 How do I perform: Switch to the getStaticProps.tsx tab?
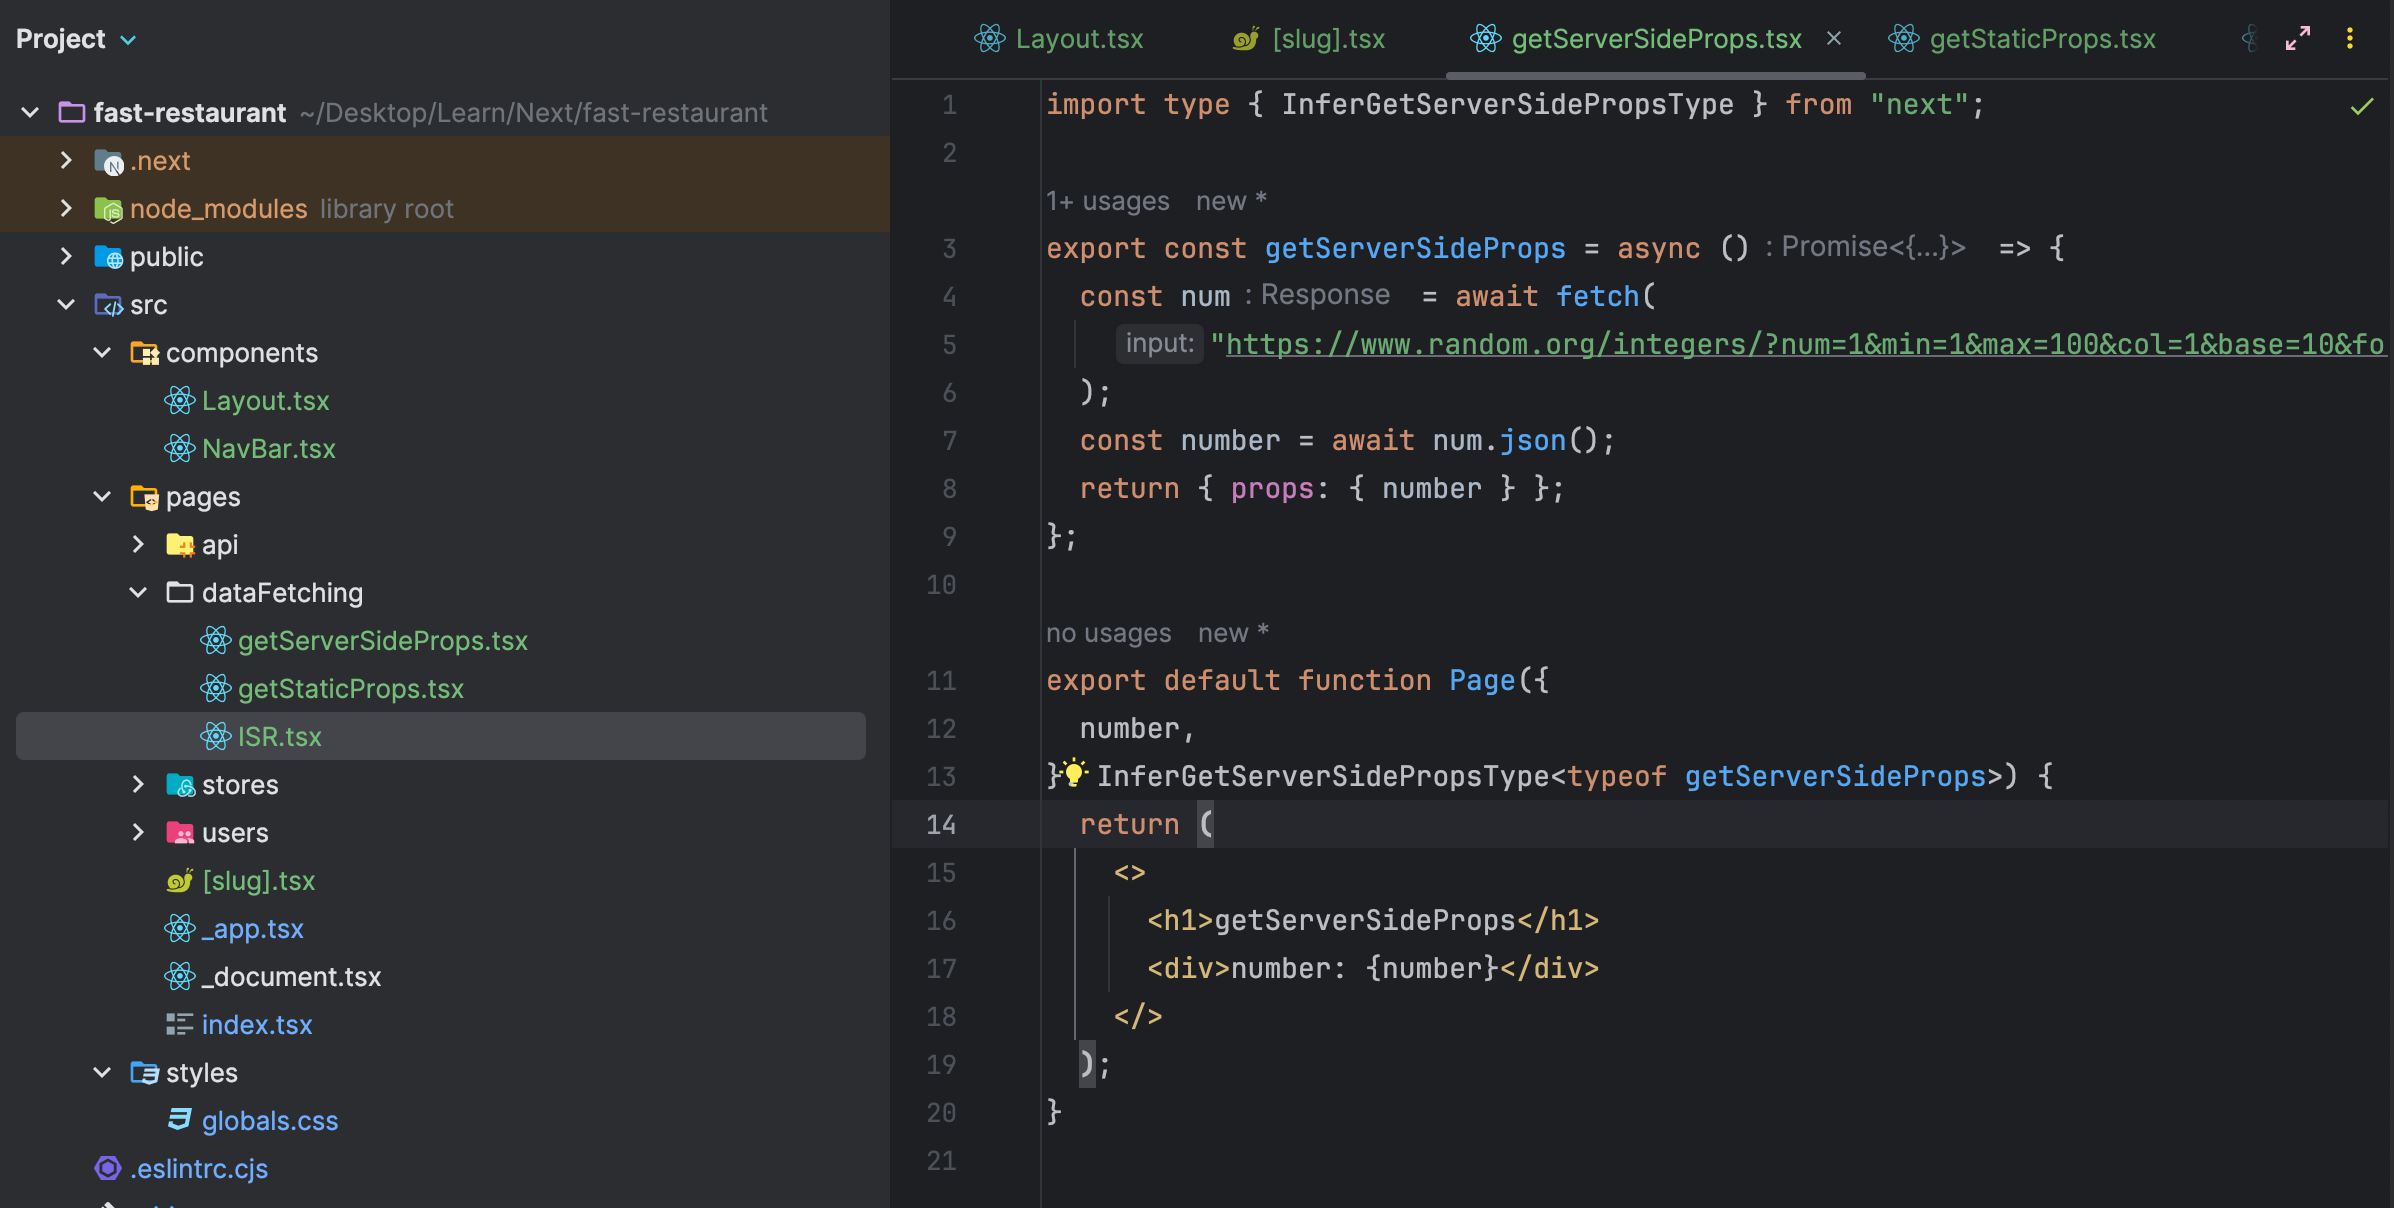tap(2040, 39)
